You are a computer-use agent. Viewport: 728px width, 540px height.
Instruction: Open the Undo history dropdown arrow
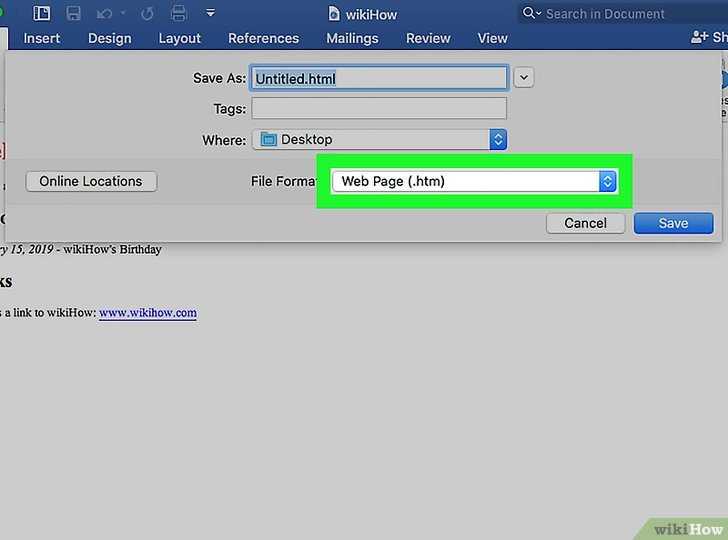pyautogui.click(x=123, y=13)
